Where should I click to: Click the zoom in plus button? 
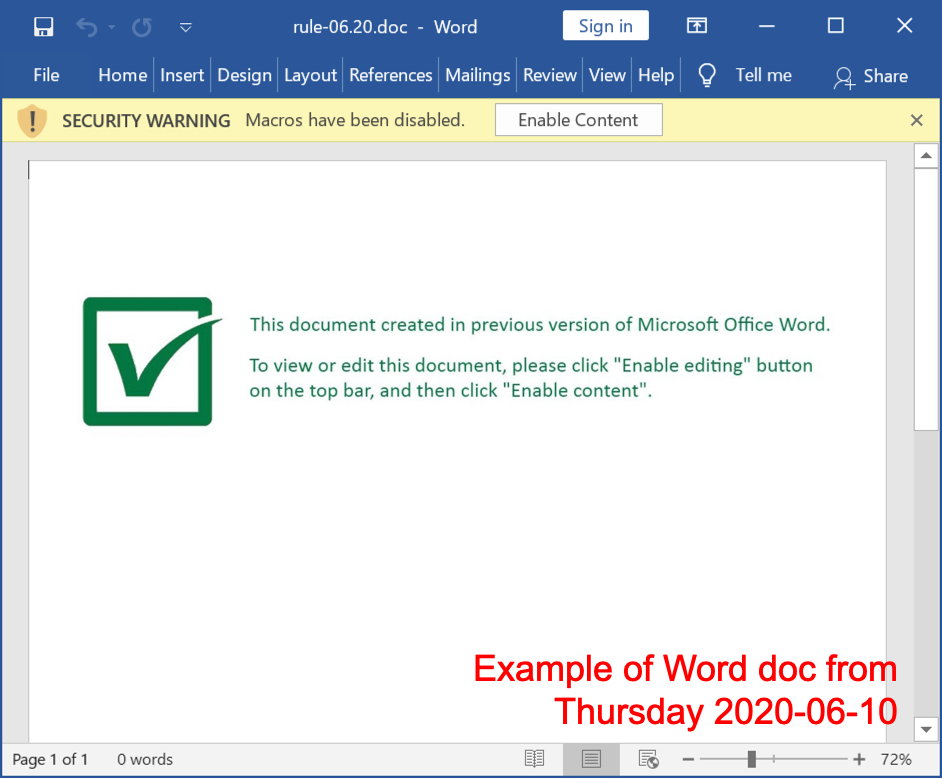[x=859, y=759]
